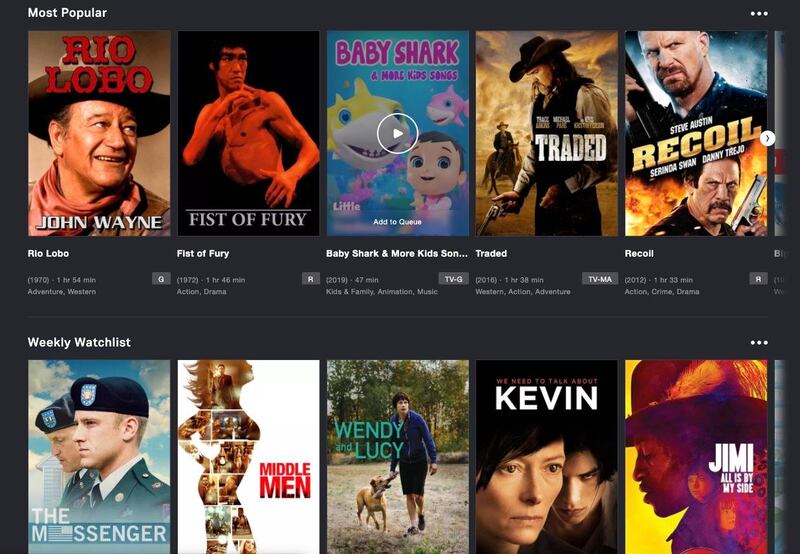The image size is (800, 554).
Task: Open Baby Shark & More Kids Songs title
Action: (x=397, y=254)
